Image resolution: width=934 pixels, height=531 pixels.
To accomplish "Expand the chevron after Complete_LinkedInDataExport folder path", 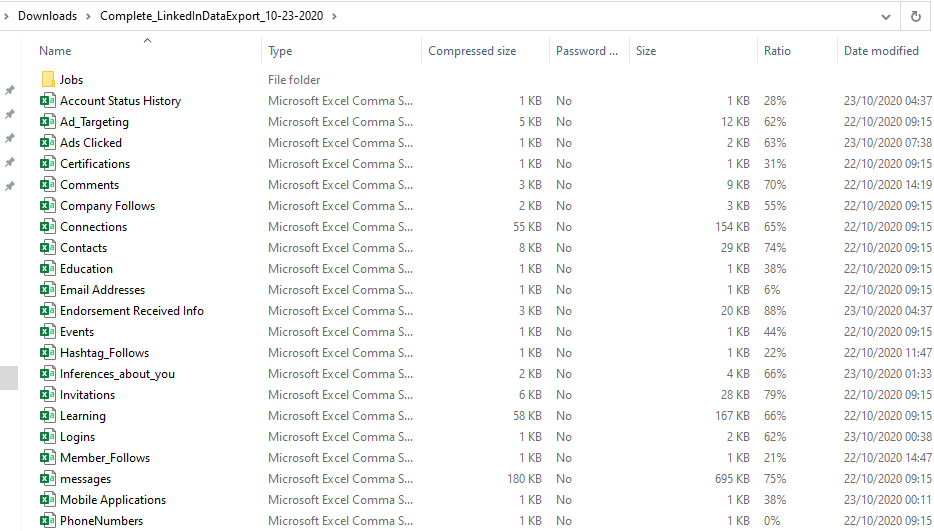I will 334,16.
